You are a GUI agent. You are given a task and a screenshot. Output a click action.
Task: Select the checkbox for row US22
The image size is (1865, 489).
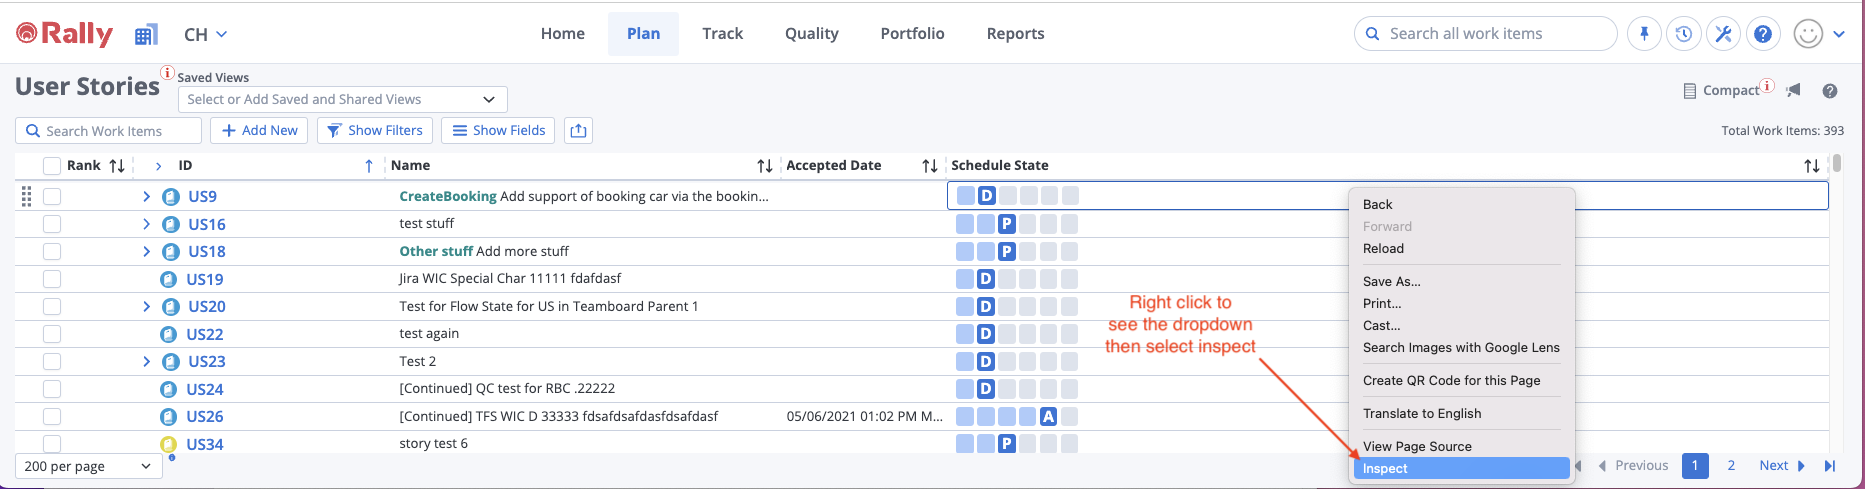(x=52, y=334)
